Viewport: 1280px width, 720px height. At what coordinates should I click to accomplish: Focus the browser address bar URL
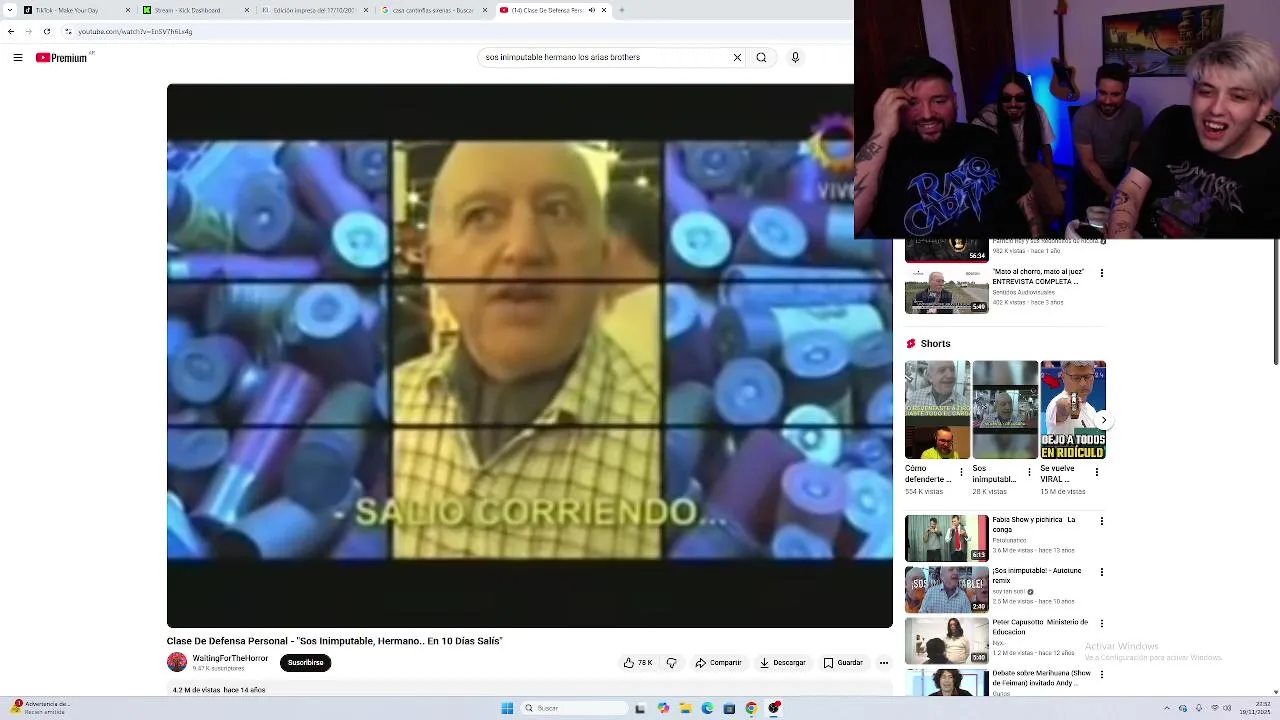(x=135, y=31)
